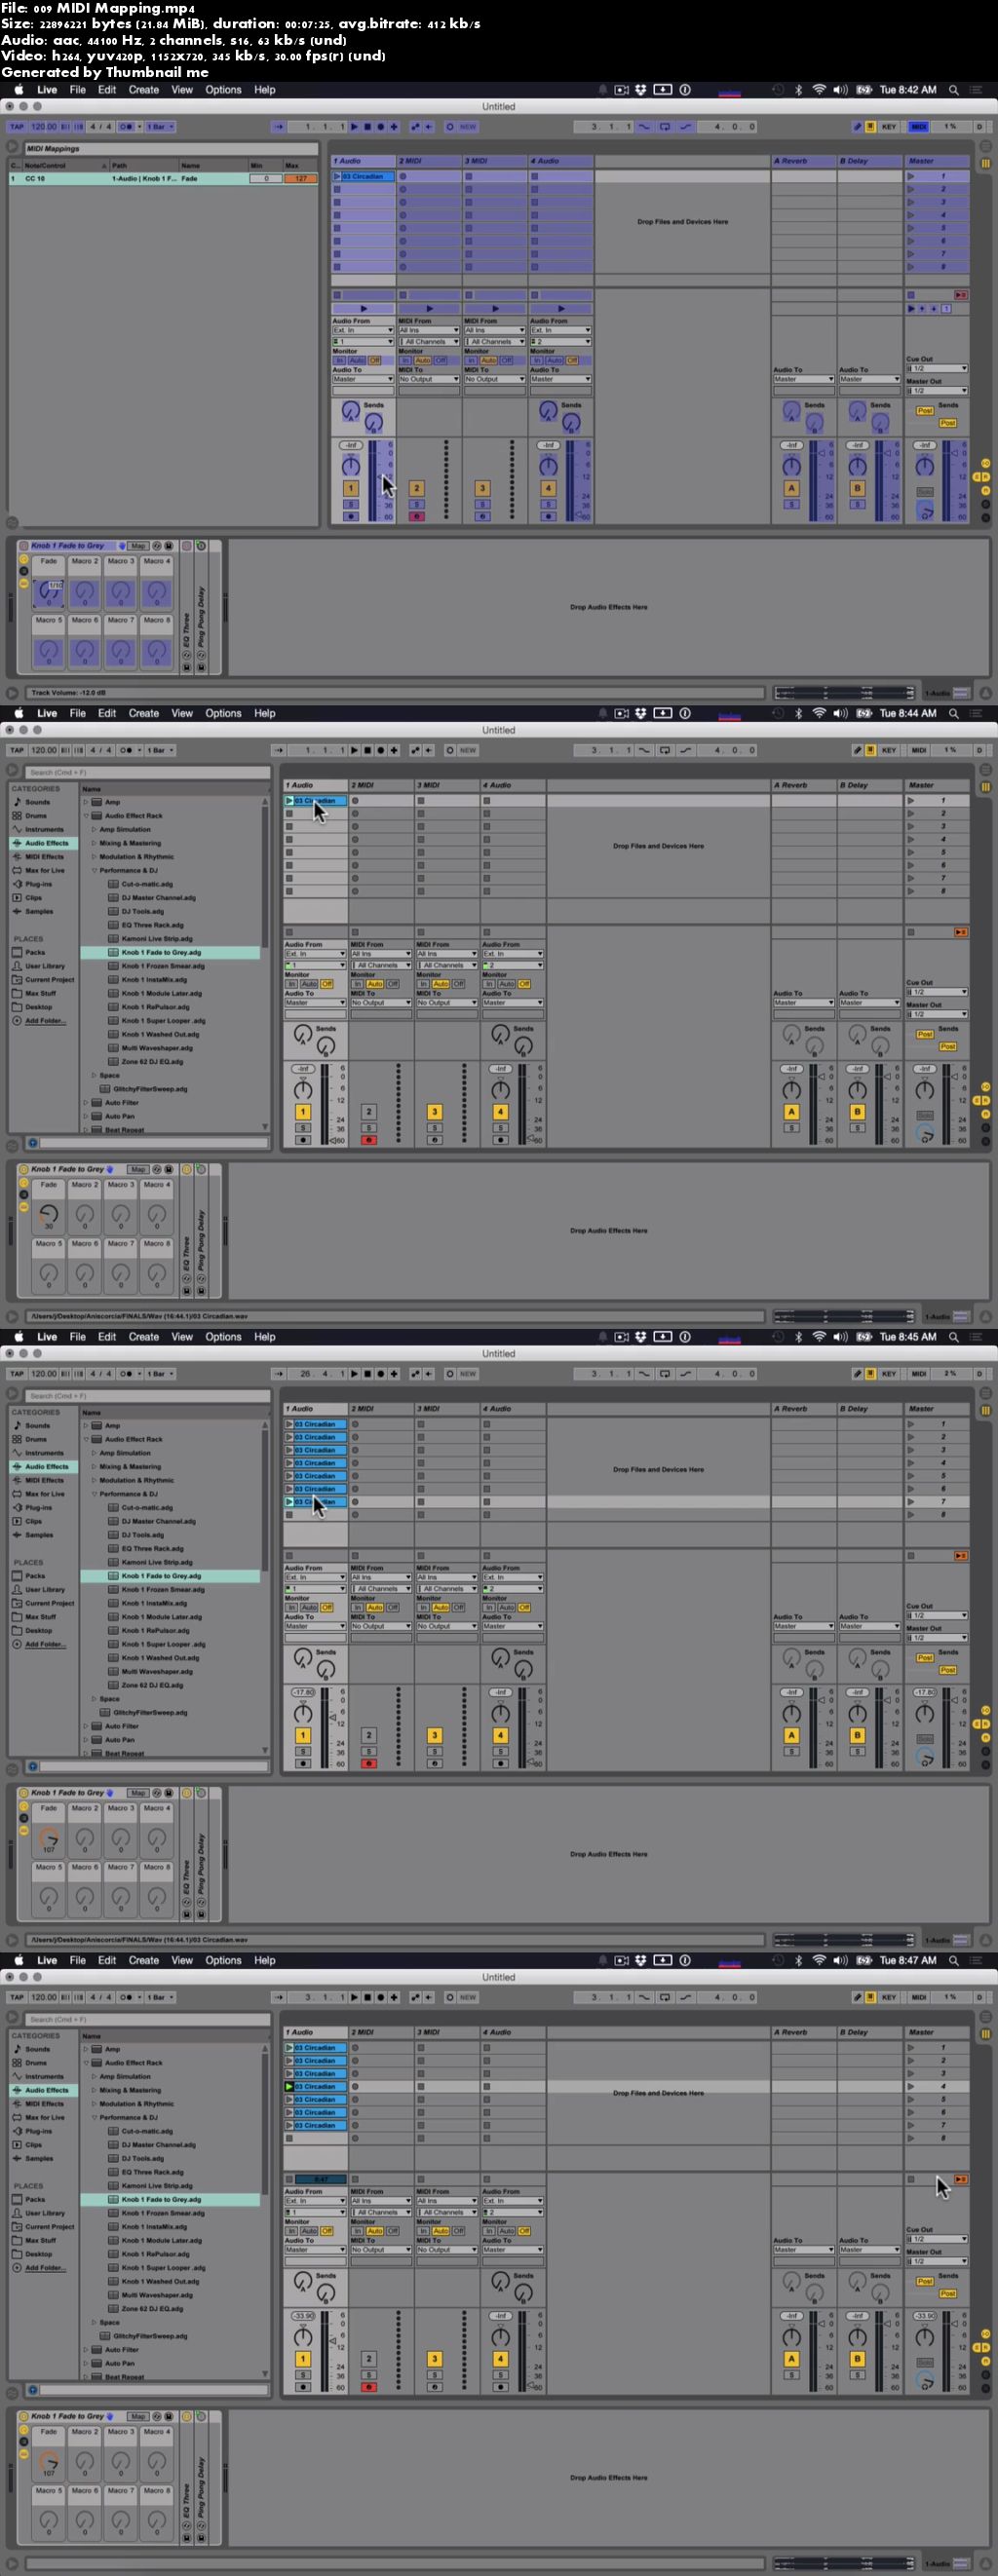
Task: Open Drums category in the 8:44 AM browser
Action: [36, 816]
